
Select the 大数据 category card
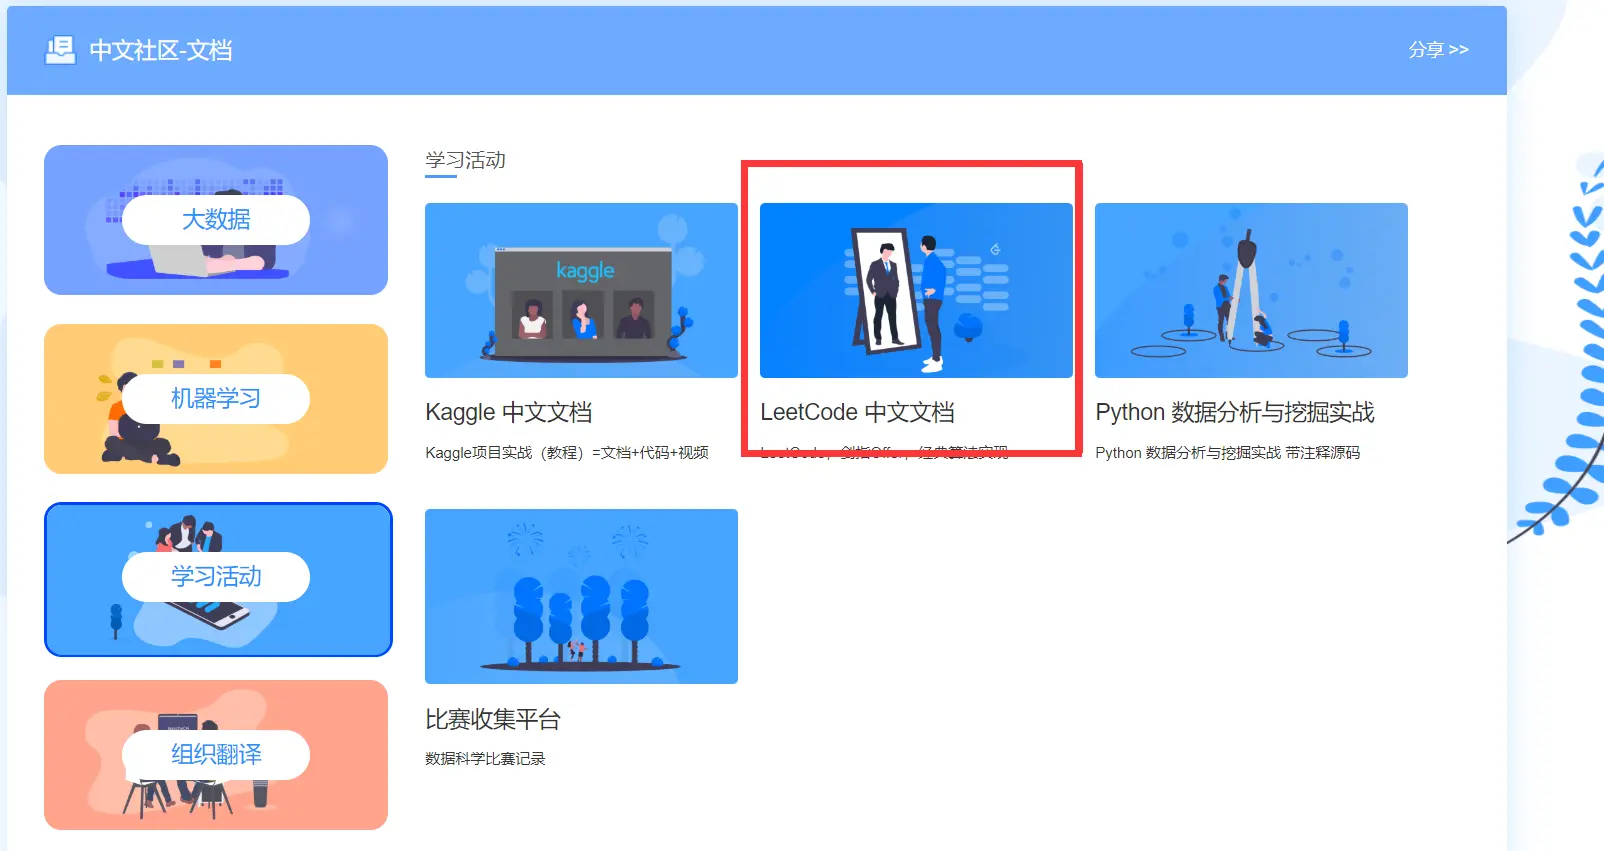point(216,220)
